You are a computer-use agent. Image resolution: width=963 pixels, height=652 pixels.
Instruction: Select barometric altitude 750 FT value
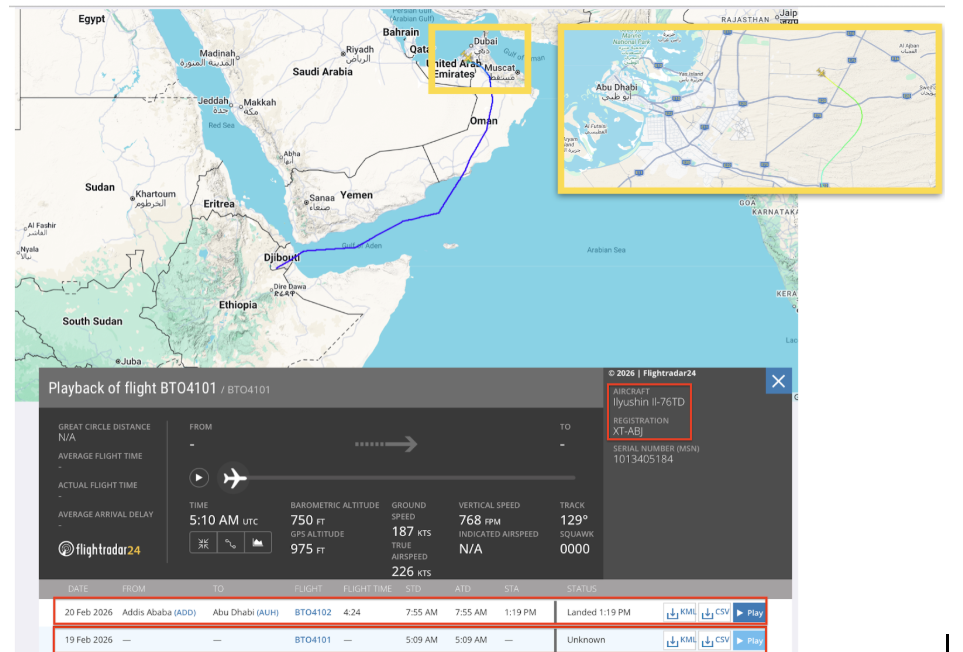point(308,521)
